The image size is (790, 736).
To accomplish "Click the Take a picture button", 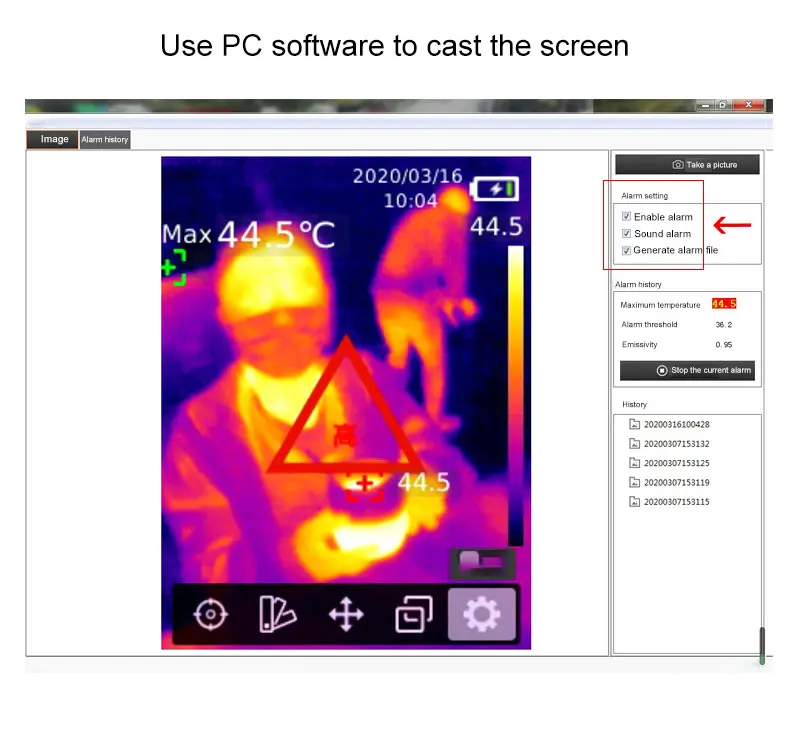I will 687,165.
